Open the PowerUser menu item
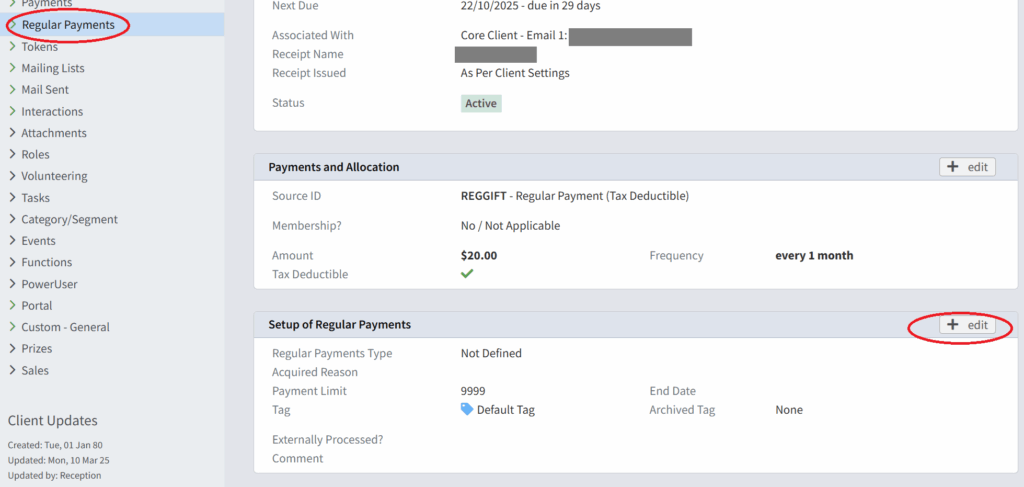 click(x=49, y=284)
